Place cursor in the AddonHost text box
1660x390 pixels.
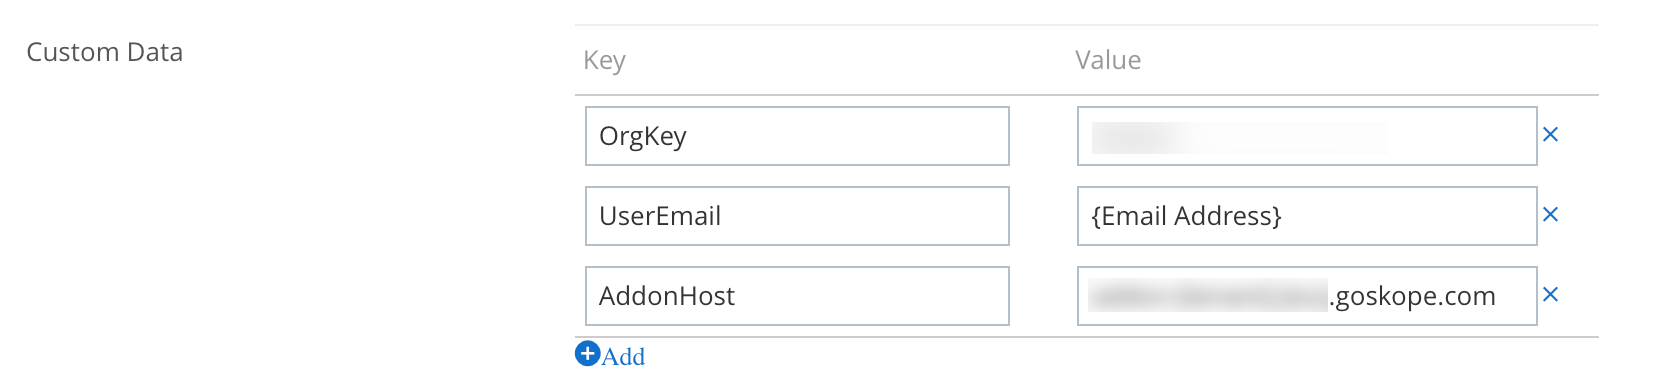[x=797, y=296]
